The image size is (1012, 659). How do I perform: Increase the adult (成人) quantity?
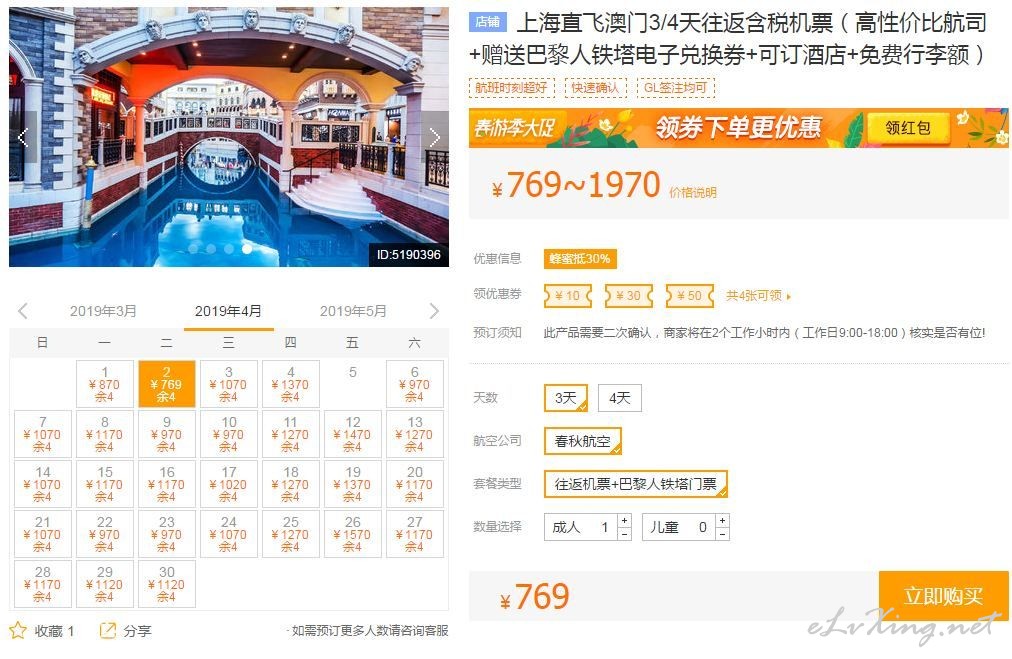click(x=624, y=520)
